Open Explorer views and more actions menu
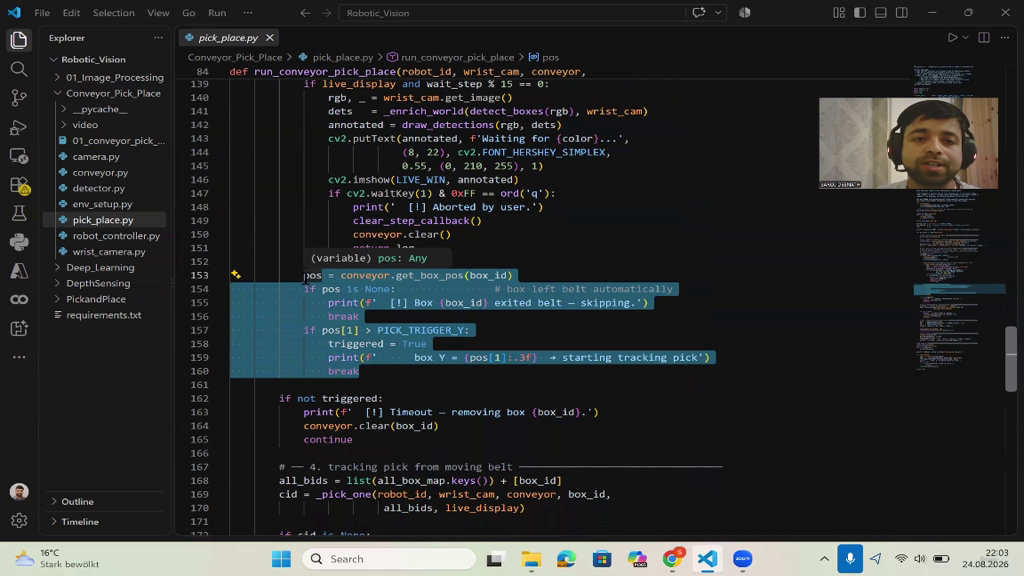Image resolution: width=1024 pixels, height=576 pixels. click(x=158, y=38)
